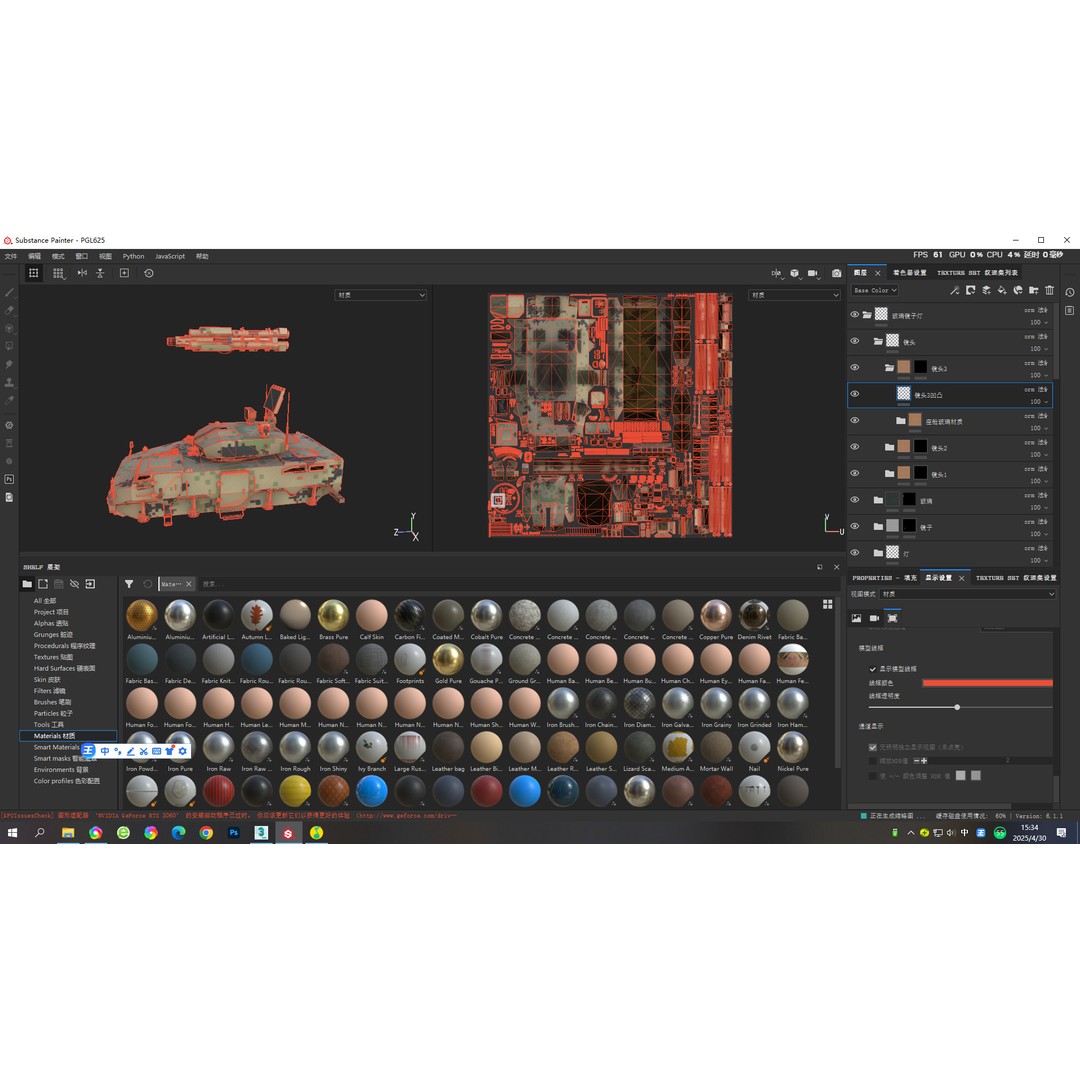Image resolution: width=1080 pixels, height=1080 pixels.
Task: Uncheck the 显示模型线框 wireframe checkbox
Action: point(873,669)
